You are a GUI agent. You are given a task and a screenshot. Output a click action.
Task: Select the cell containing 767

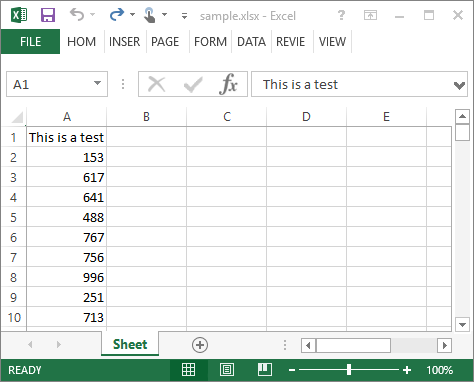click(67, 237)
